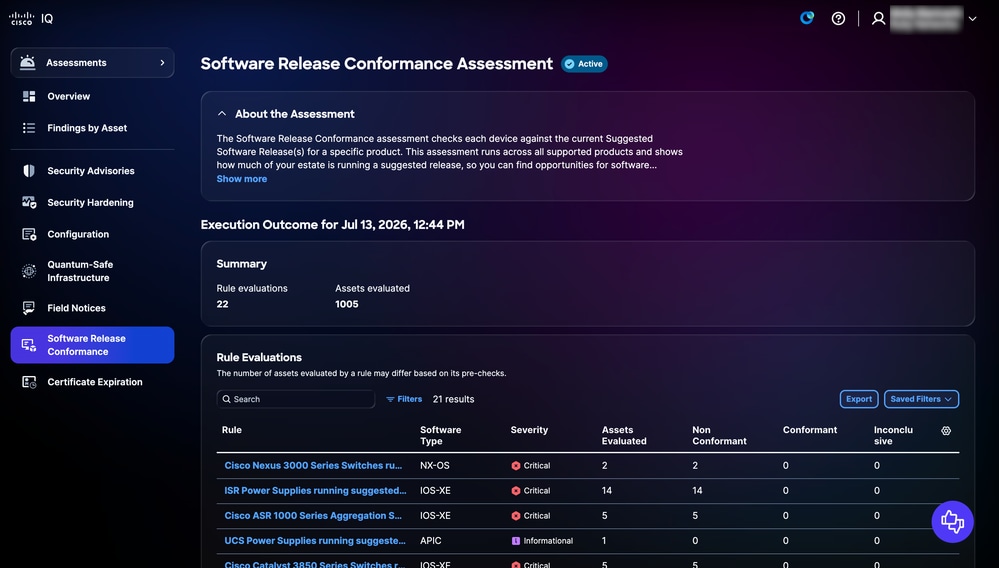Click the feedback thumbs floating button
The width and height of the screenshot is (999, 568).
click(952, 522)
